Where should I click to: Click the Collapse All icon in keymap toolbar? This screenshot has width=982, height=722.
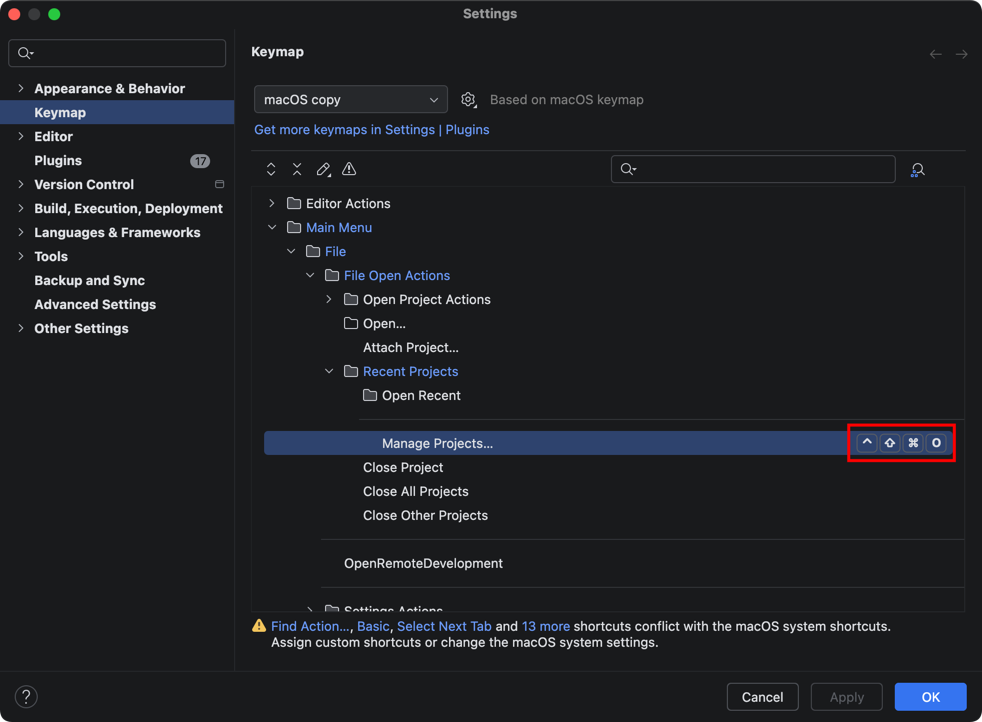tap(297, 170)
